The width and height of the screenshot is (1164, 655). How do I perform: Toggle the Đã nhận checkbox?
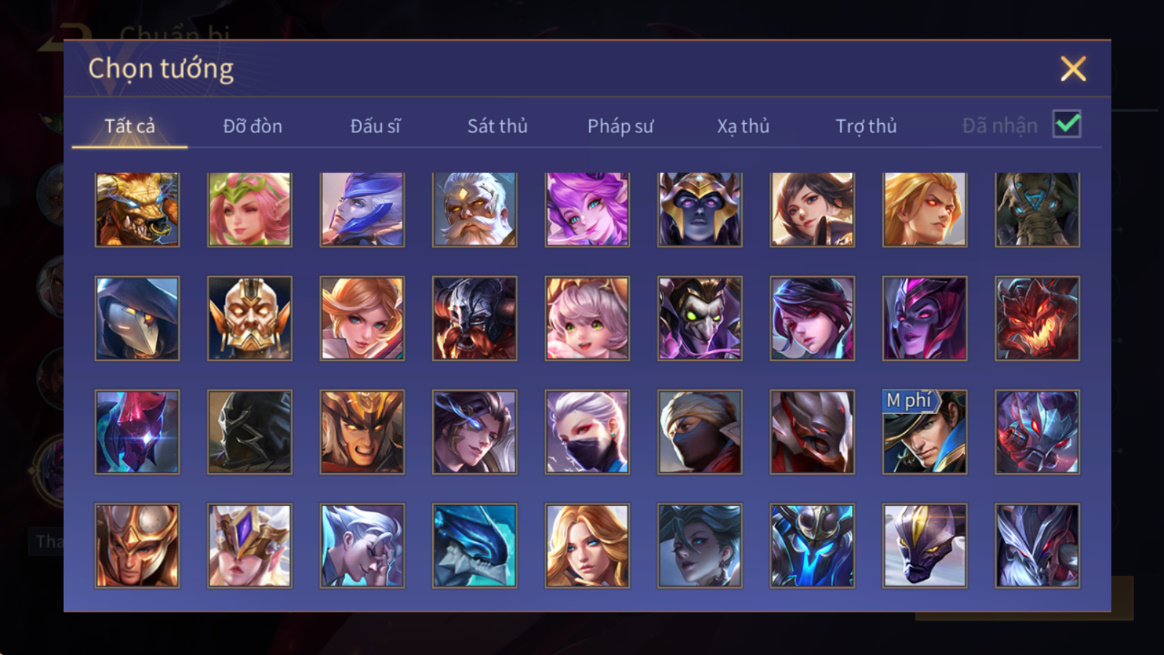[1067, 124]
